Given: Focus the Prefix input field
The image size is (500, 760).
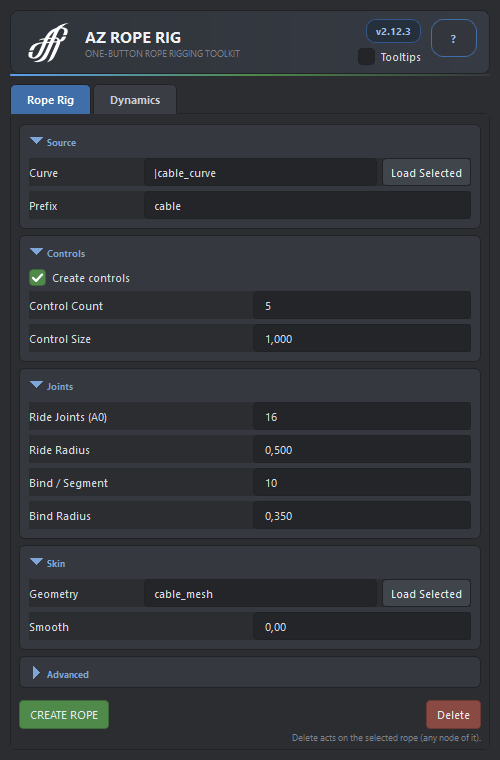Looking at the screenshot, I should [307, 206].
